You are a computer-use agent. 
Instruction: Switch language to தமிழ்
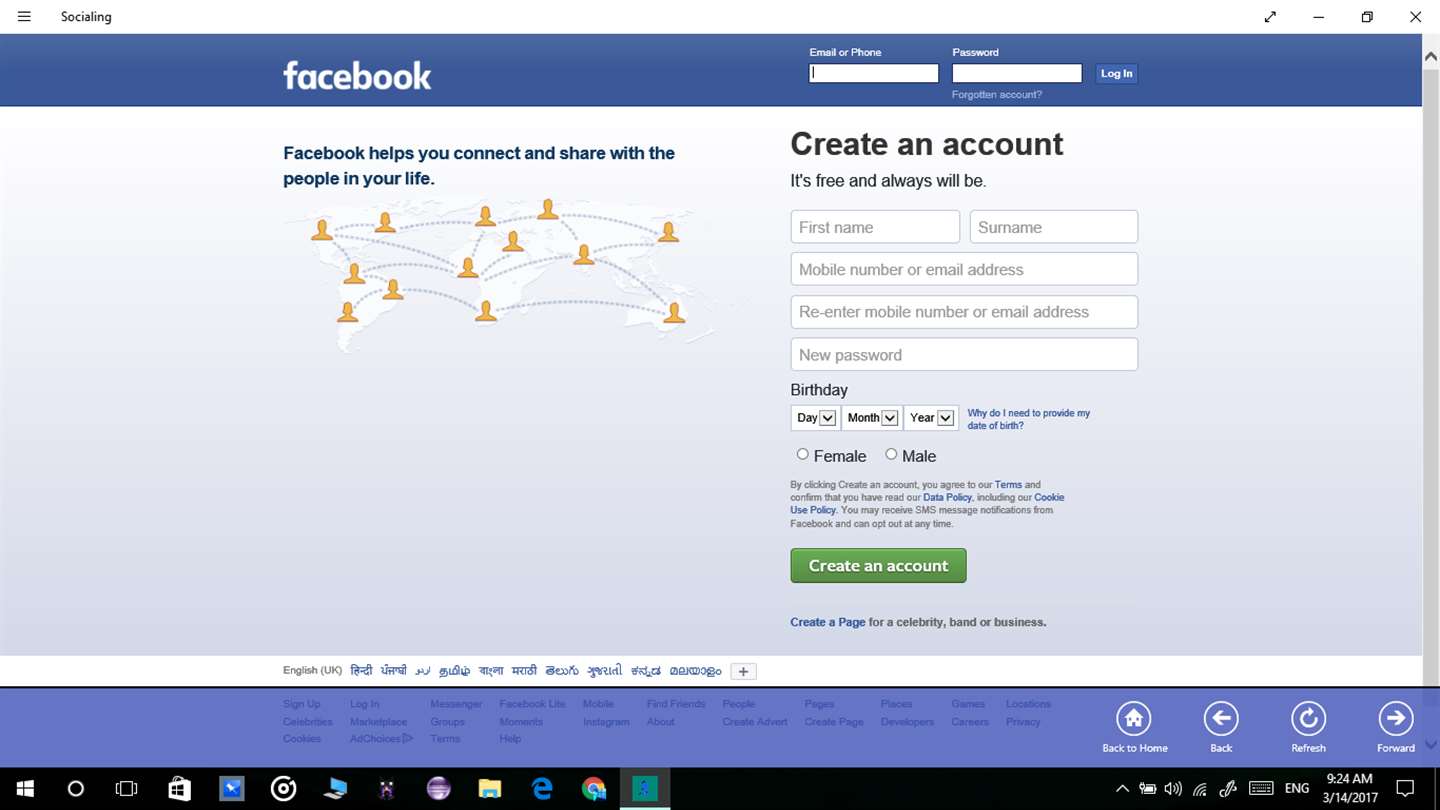coord(454,671)
